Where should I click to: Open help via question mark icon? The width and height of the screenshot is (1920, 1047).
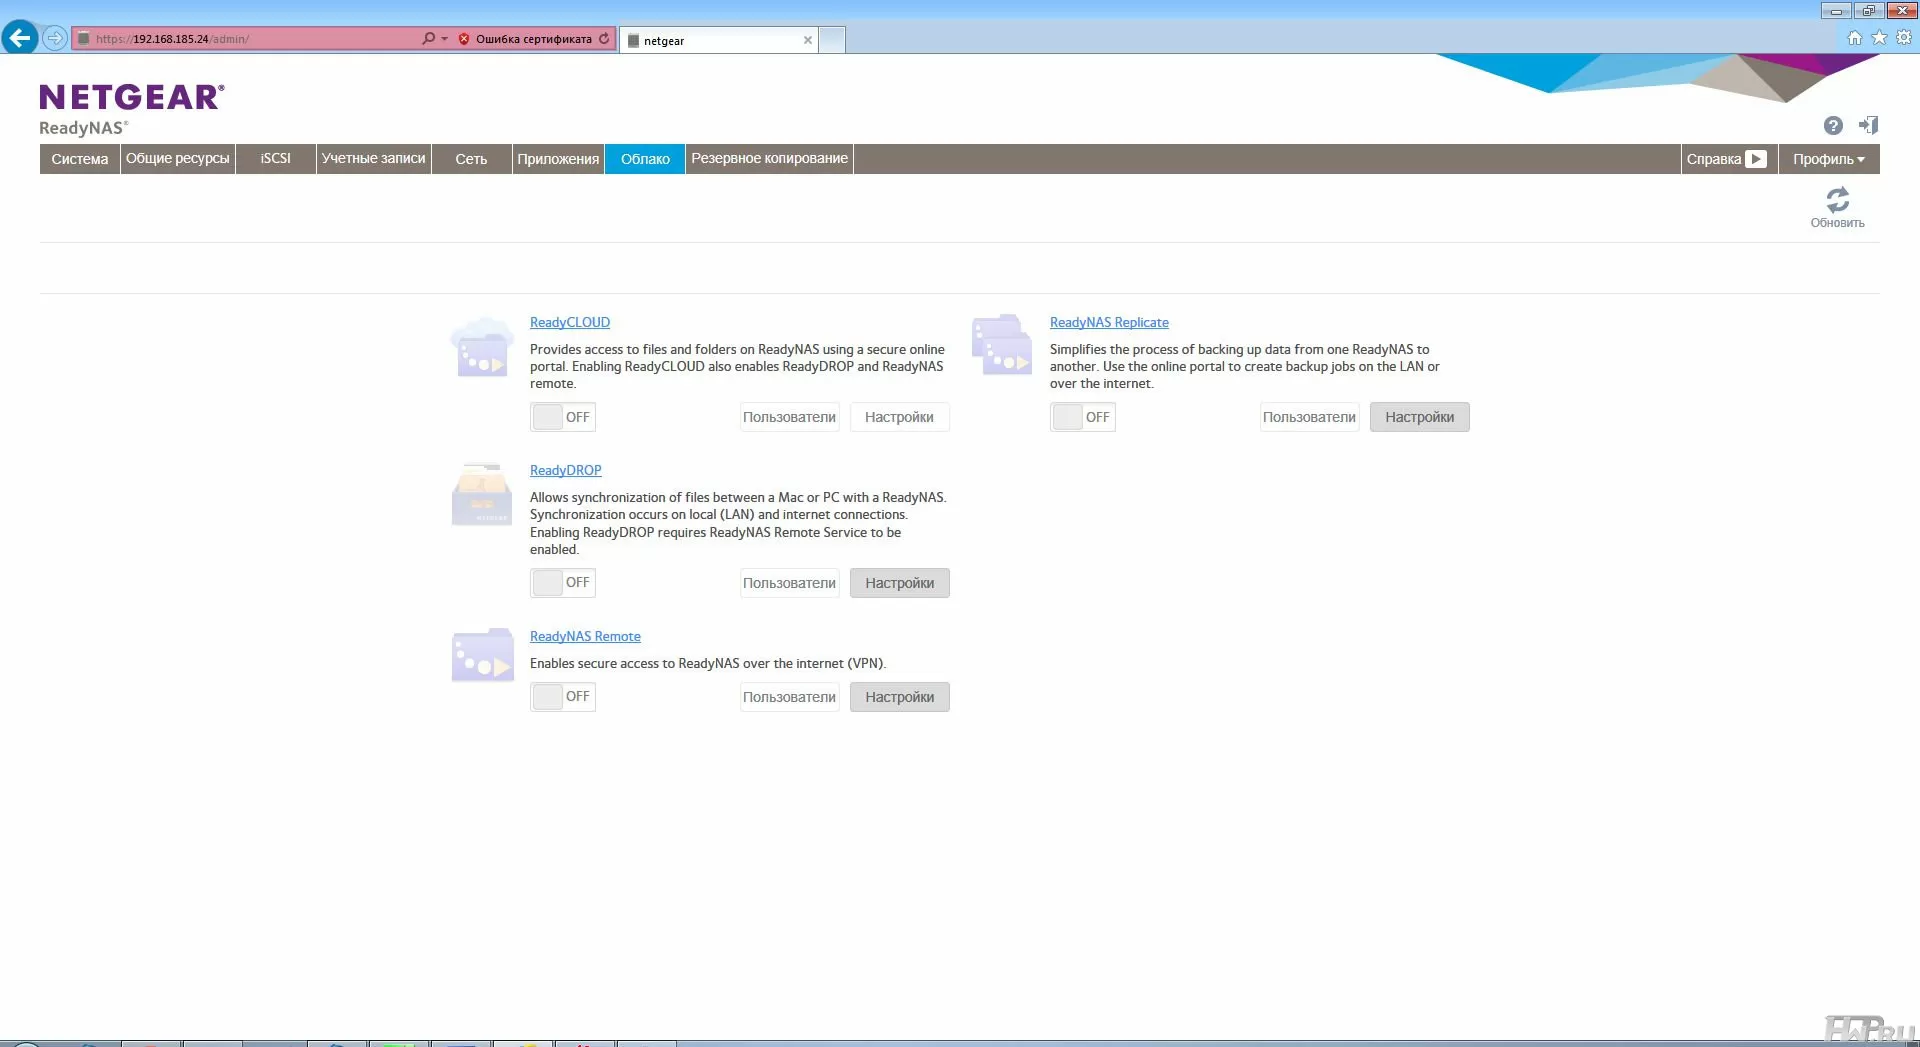point(1832,126)
